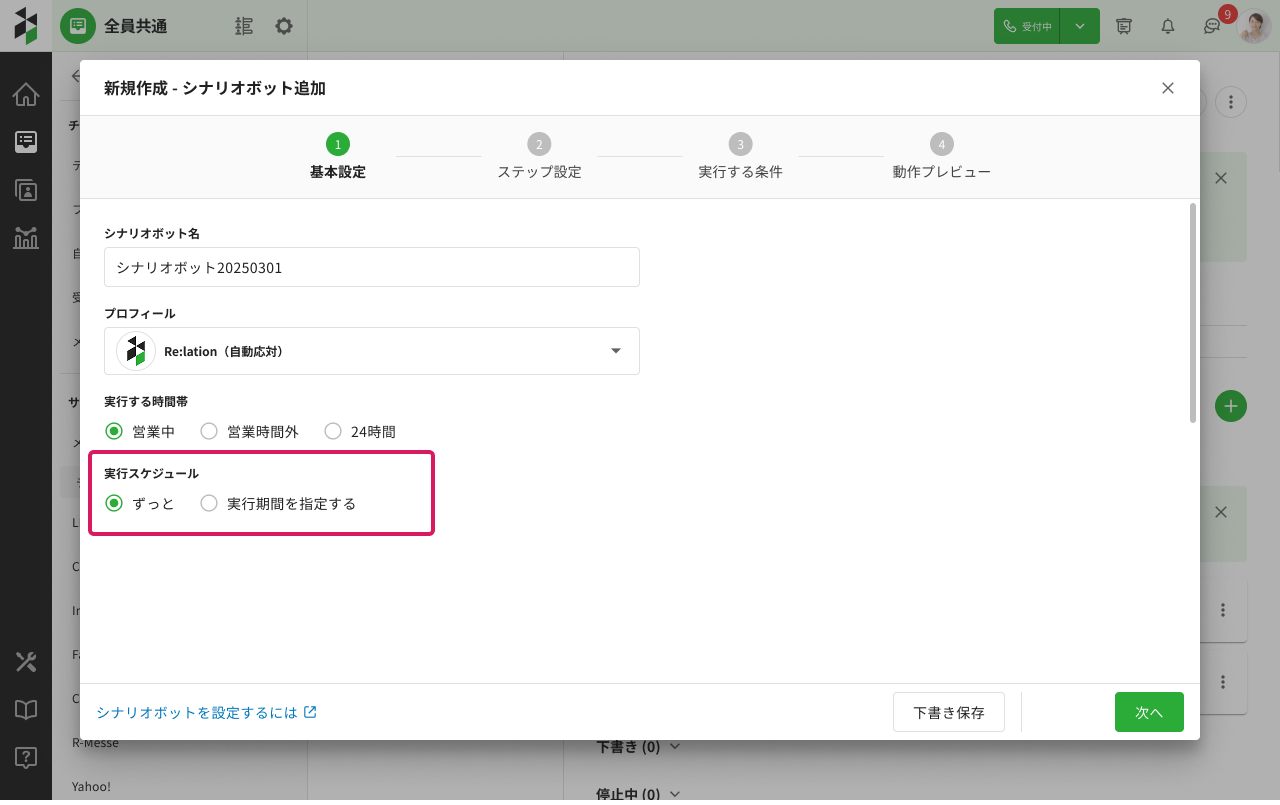Click the dialog's vertical scrollbar

pyautogui.click(x=1192, y=312)
